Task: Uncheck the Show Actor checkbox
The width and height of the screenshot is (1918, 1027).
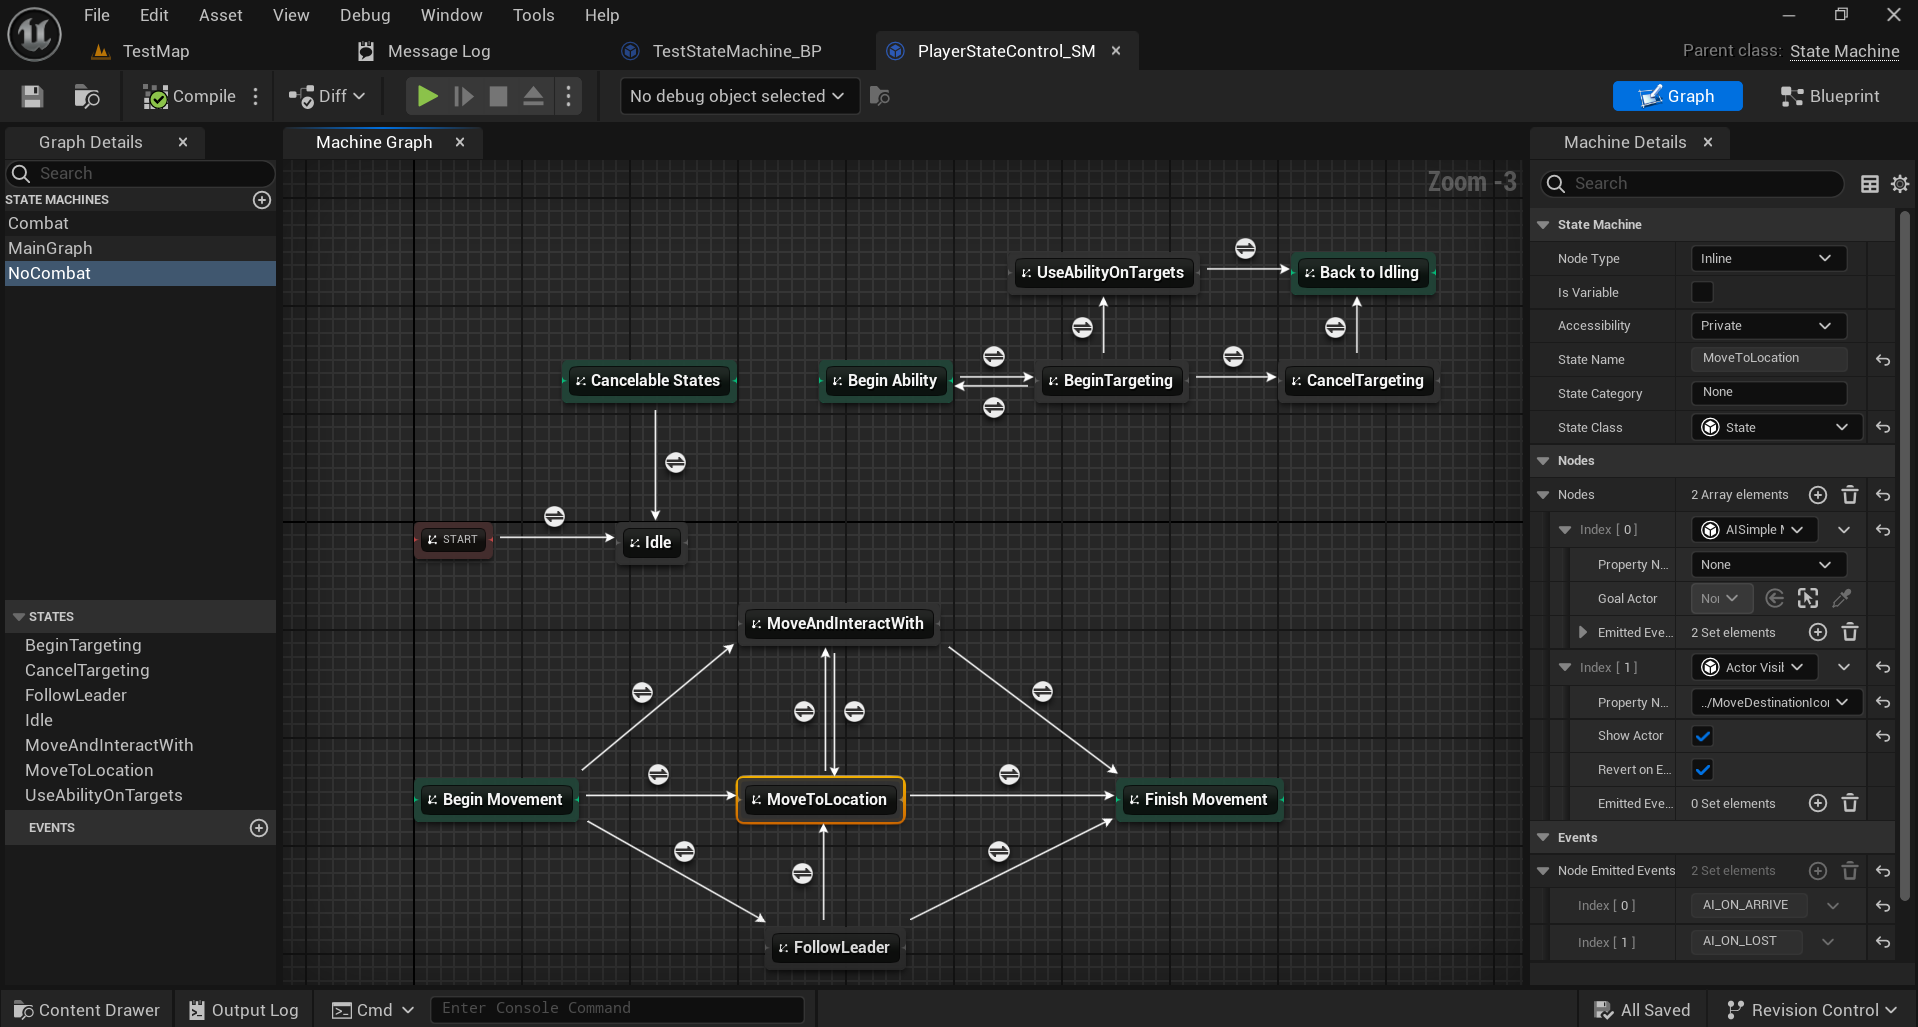Action: 1702,736
